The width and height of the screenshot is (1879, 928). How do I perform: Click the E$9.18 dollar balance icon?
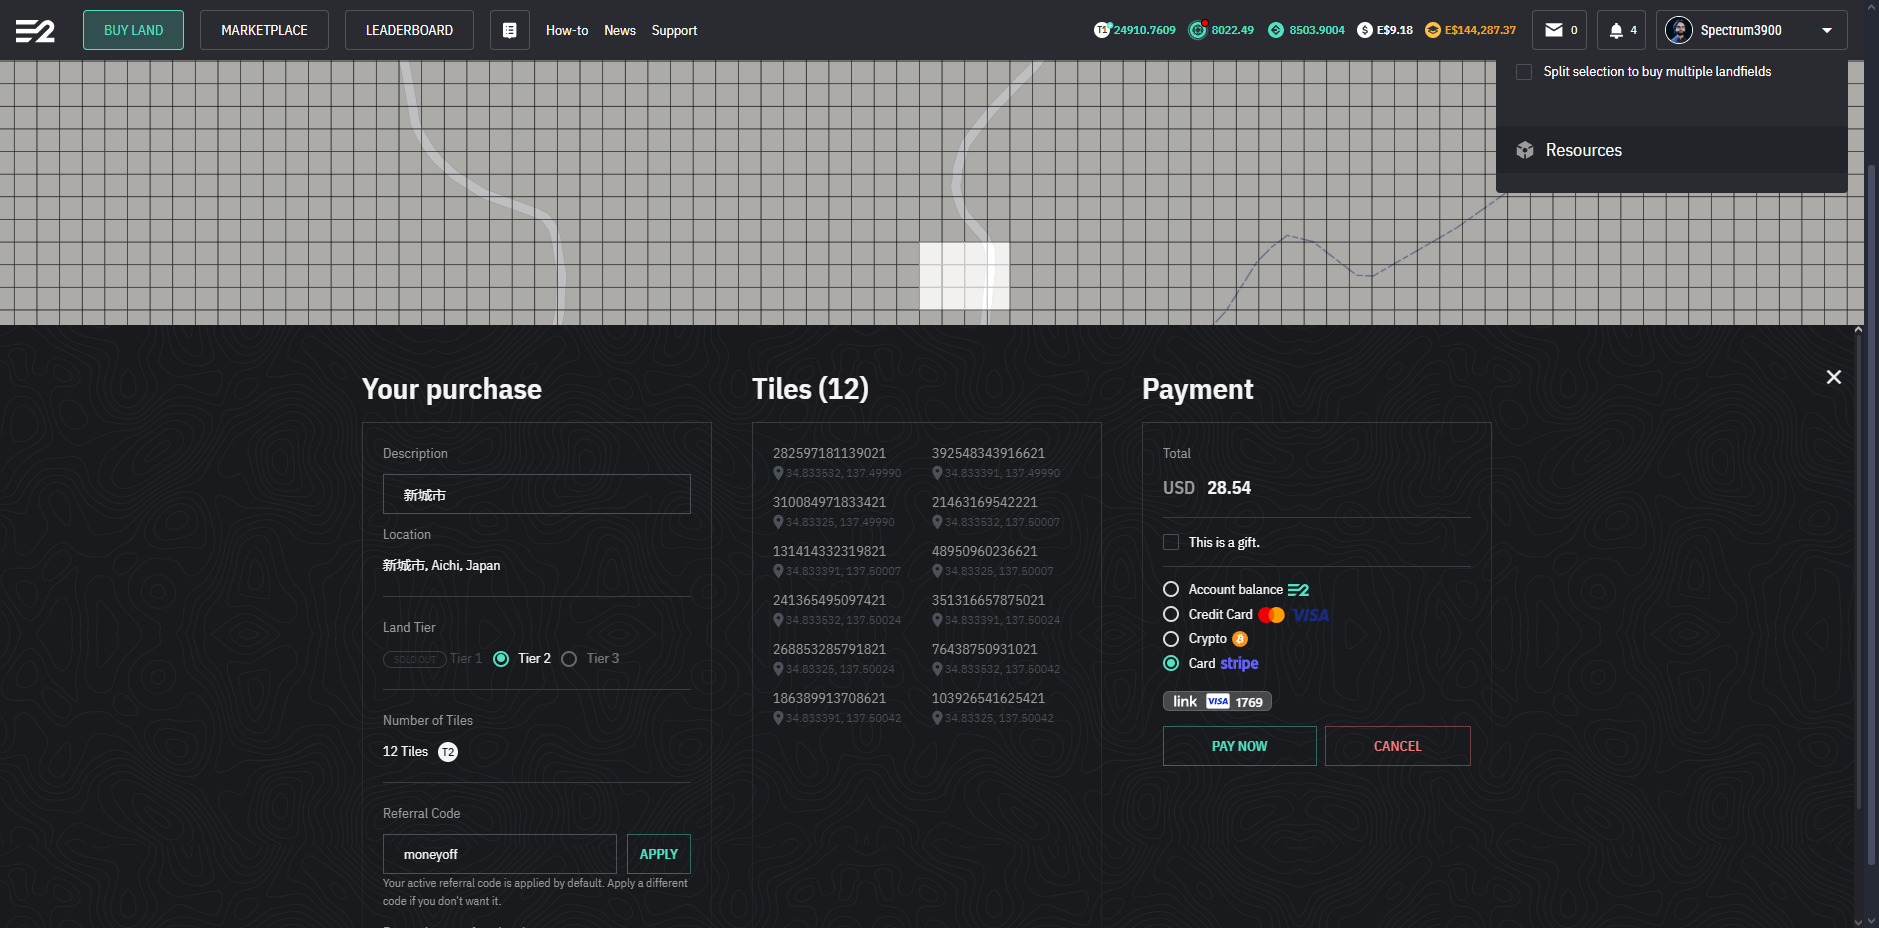click(1364, 30)
